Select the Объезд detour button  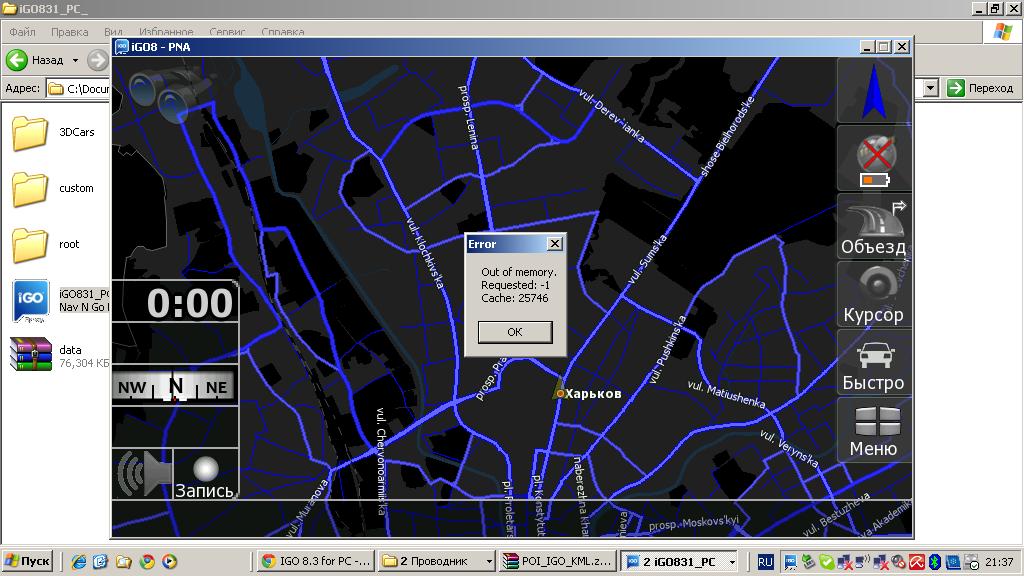(874, 227)
